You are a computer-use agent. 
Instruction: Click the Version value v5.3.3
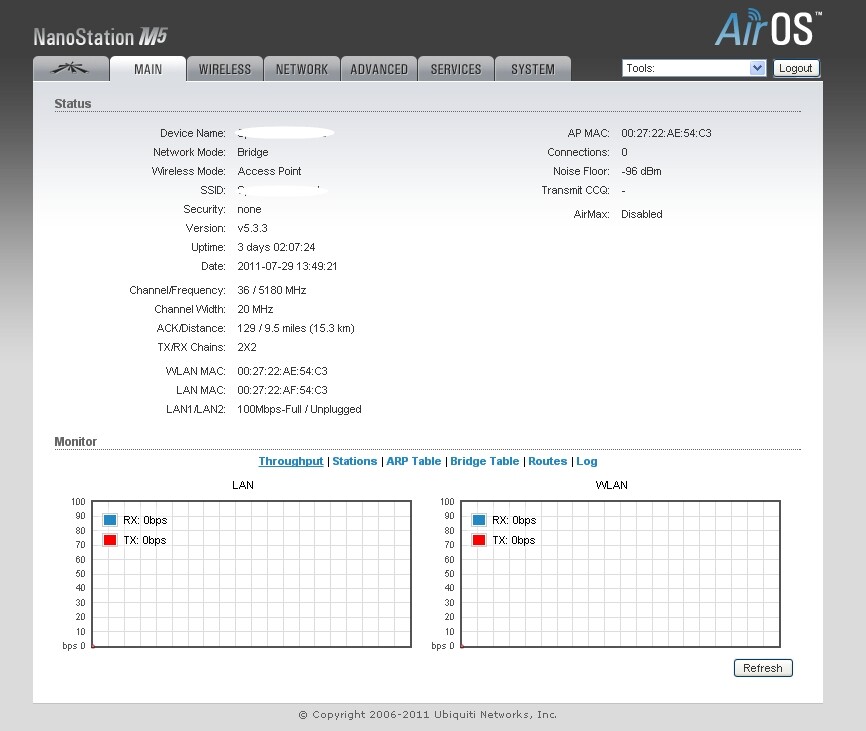tap(252, 228)
